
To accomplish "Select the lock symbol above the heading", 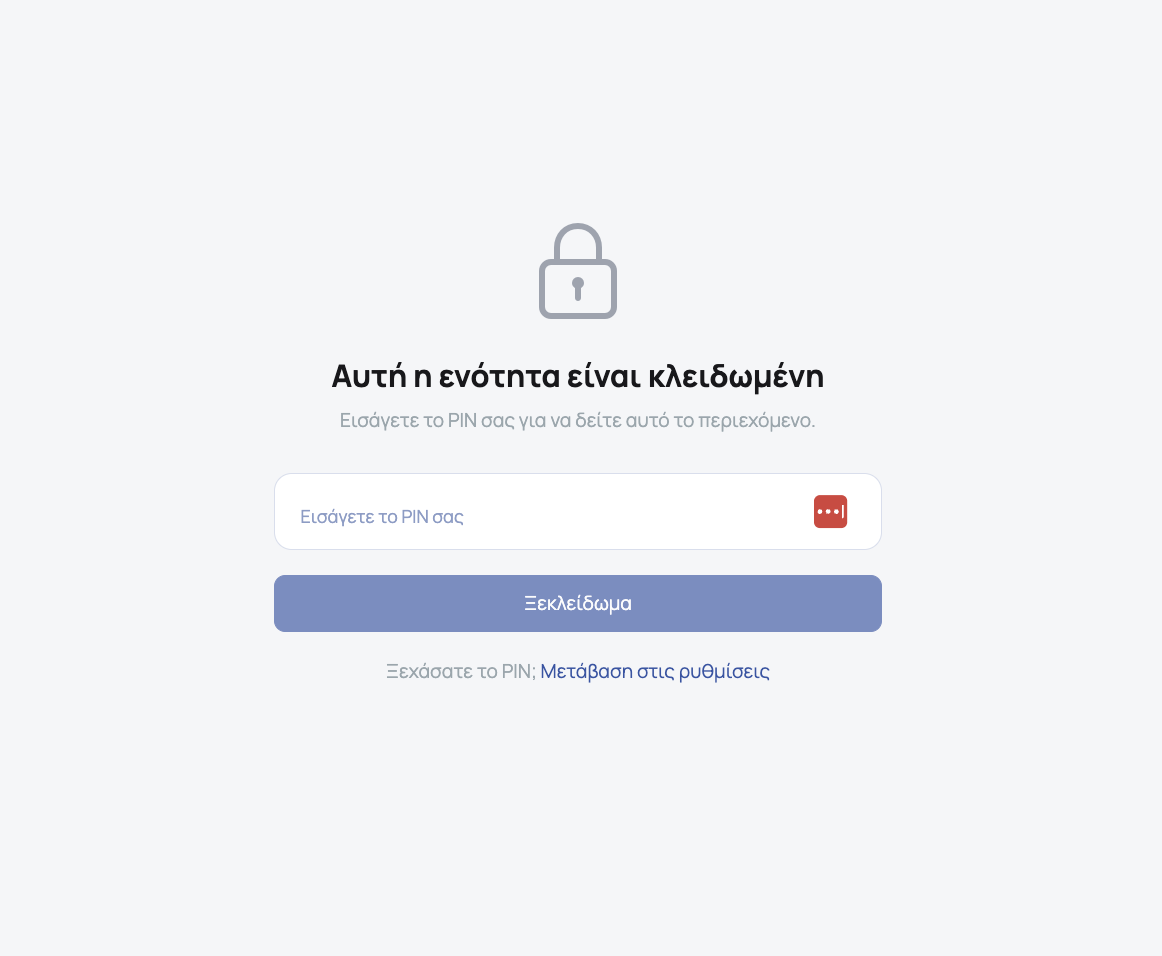I will tap(578, 271).
